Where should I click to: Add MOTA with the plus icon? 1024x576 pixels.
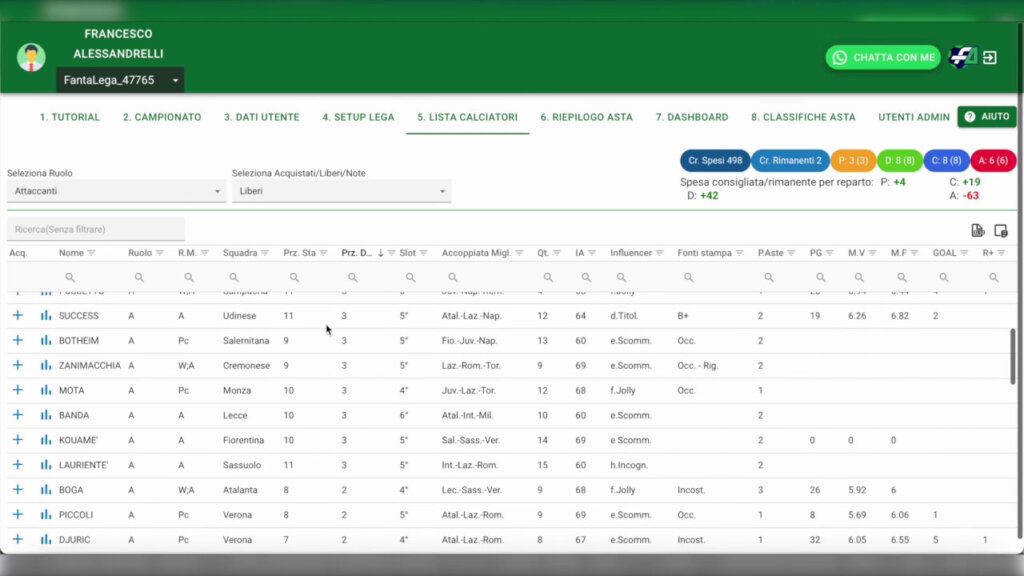pyautogui.click(x=18, y=390)
